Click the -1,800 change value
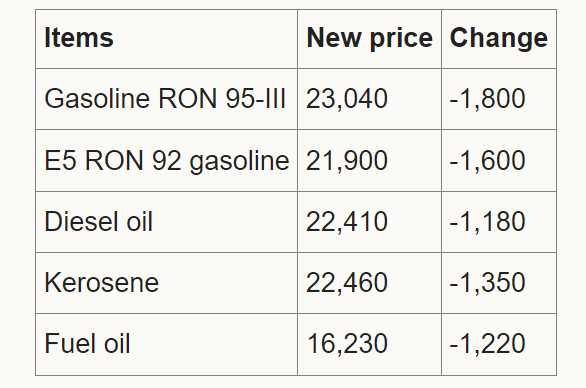 487,99
